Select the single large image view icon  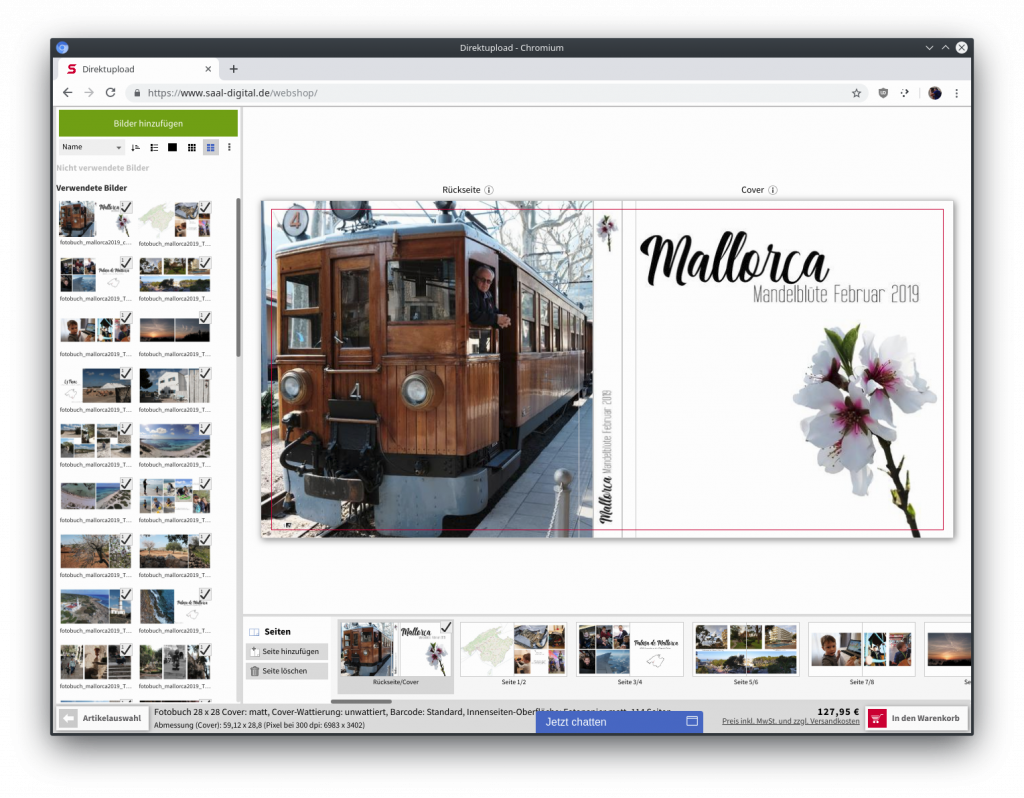click(x=172, y=147)
